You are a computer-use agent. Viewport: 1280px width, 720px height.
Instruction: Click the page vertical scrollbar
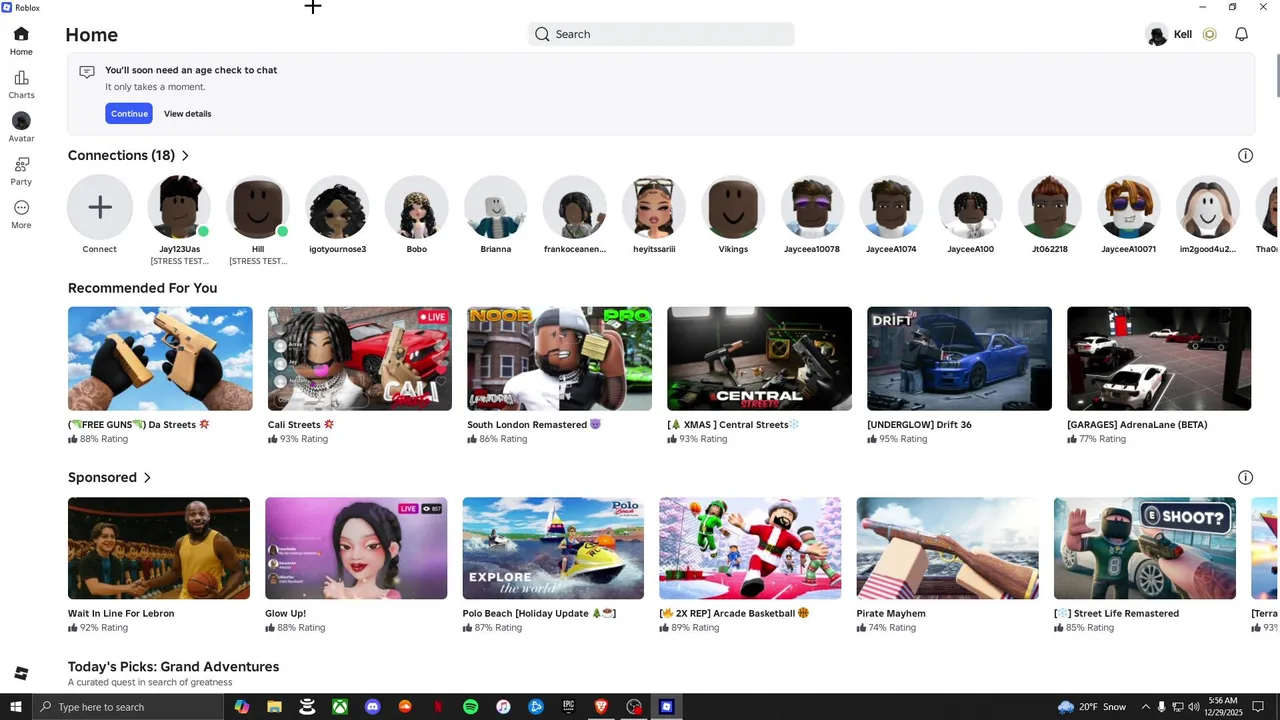pos(1276,75)
